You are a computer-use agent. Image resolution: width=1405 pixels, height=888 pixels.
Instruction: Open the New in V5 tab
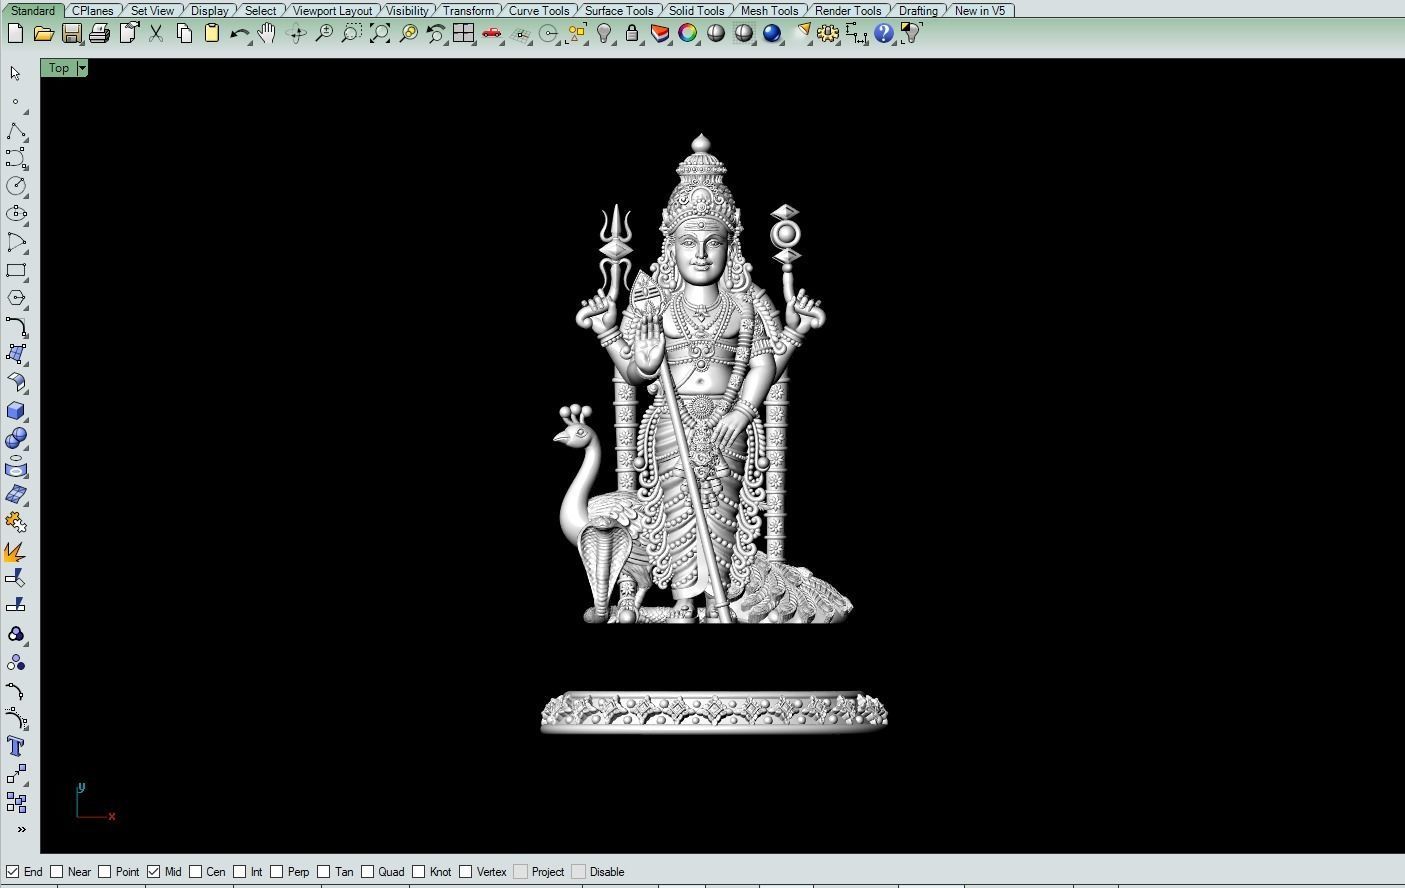point(980,10)
